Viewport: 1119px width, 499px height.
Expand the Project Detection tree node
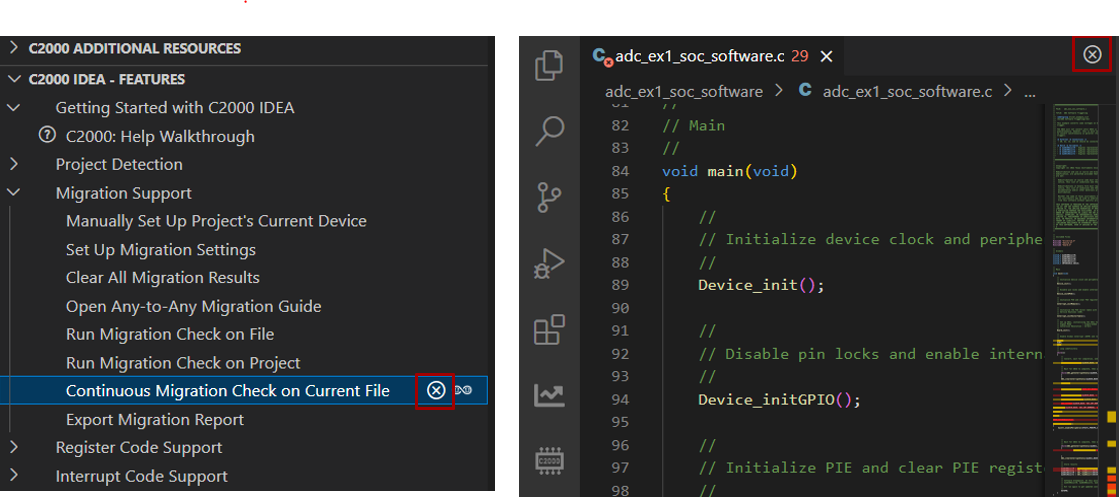(14, 164)
